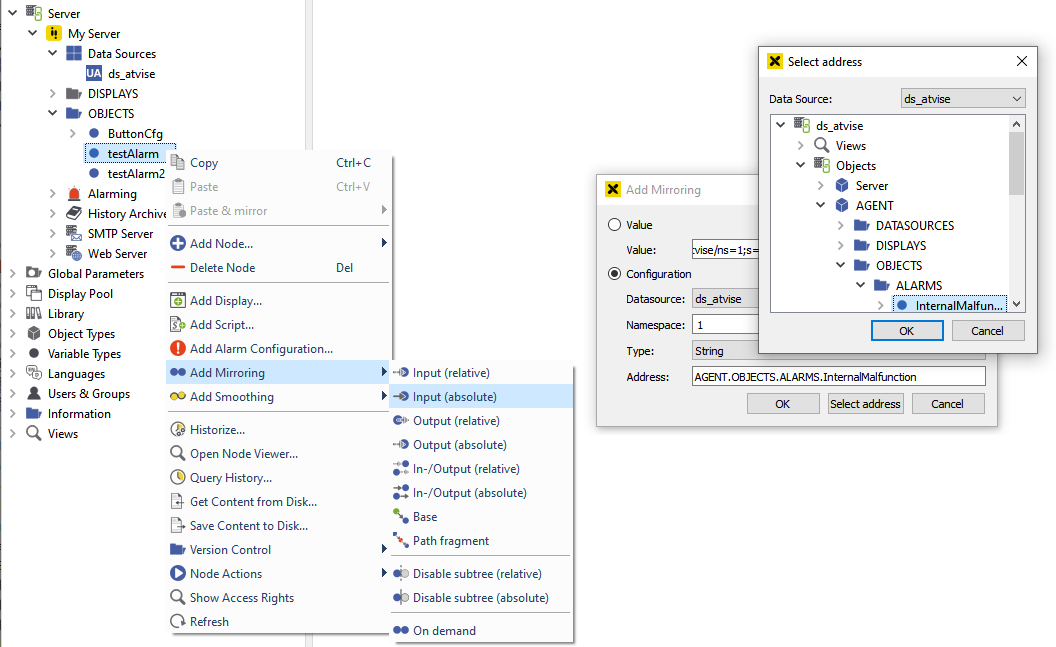Click the Add Alarm Configuration alarm icon
The width and height of the screenshot is (1056, 647).
(x=180, y=348)
